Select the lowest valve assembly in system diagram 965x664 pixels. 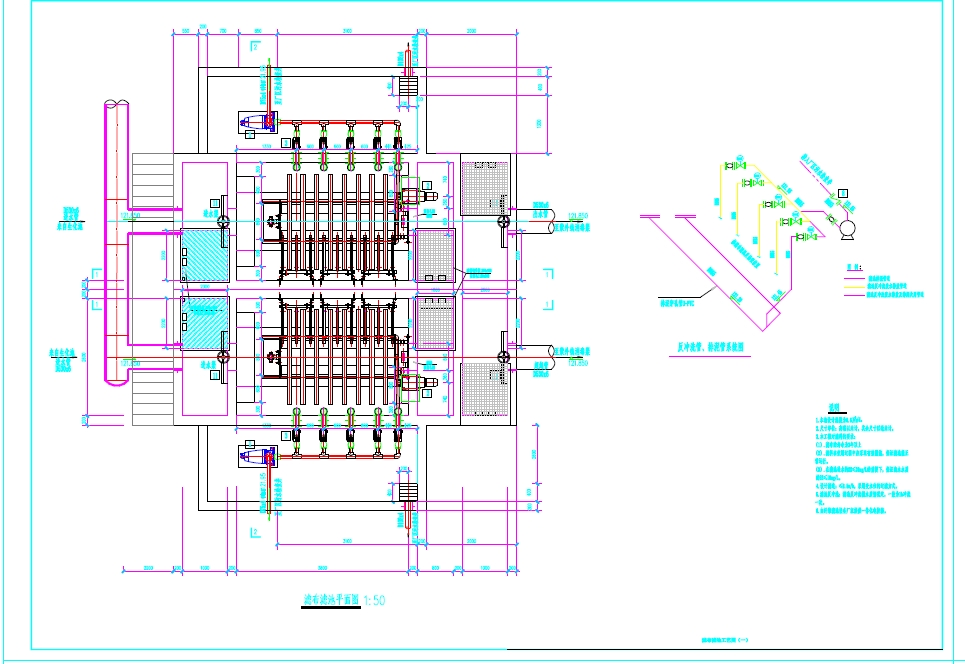click(806, 236)
